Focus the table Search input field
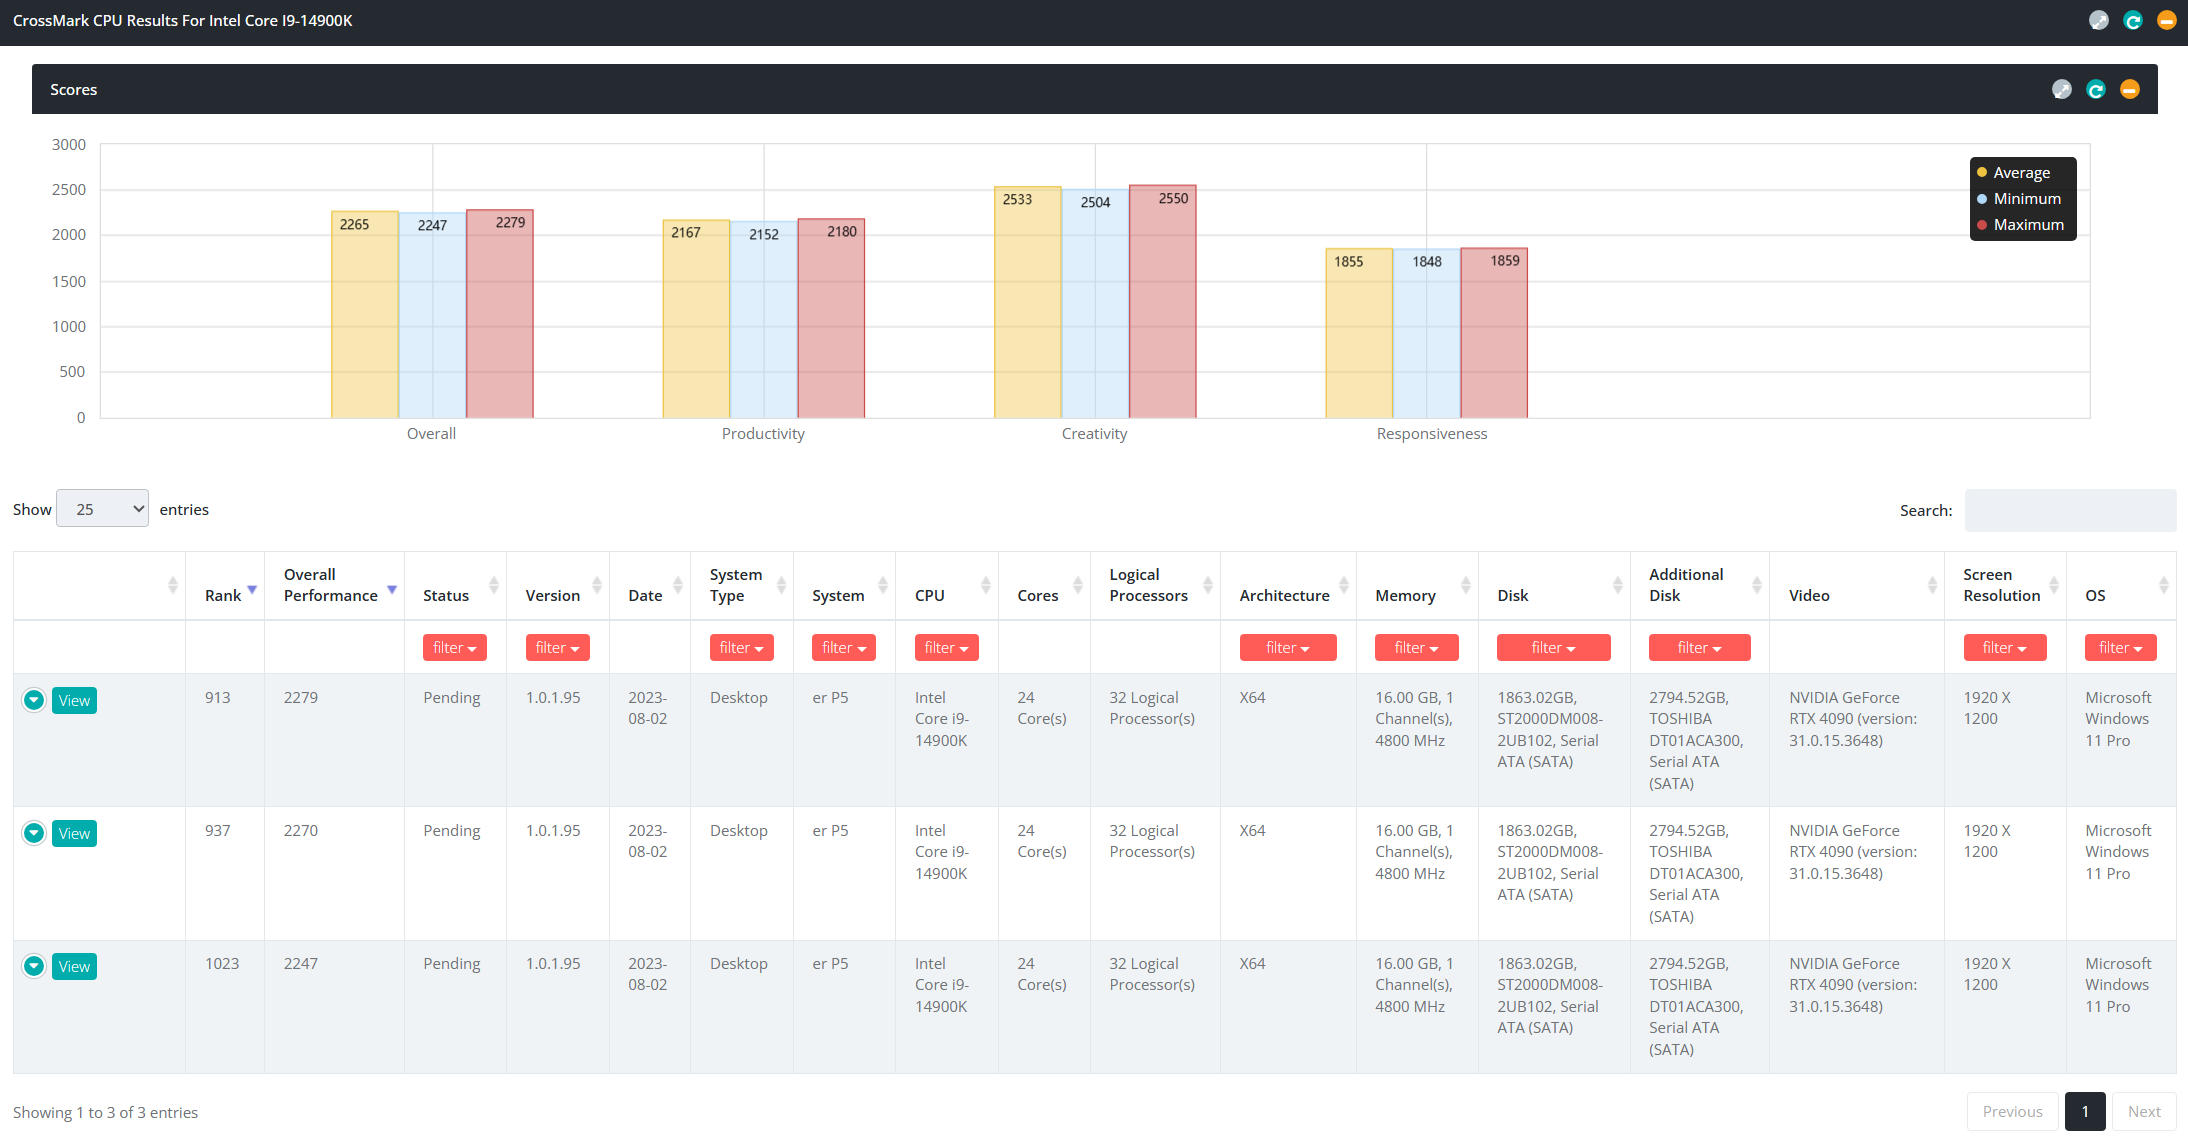This screenshot has width=2188, height=1146. (x=2070, y=510)
